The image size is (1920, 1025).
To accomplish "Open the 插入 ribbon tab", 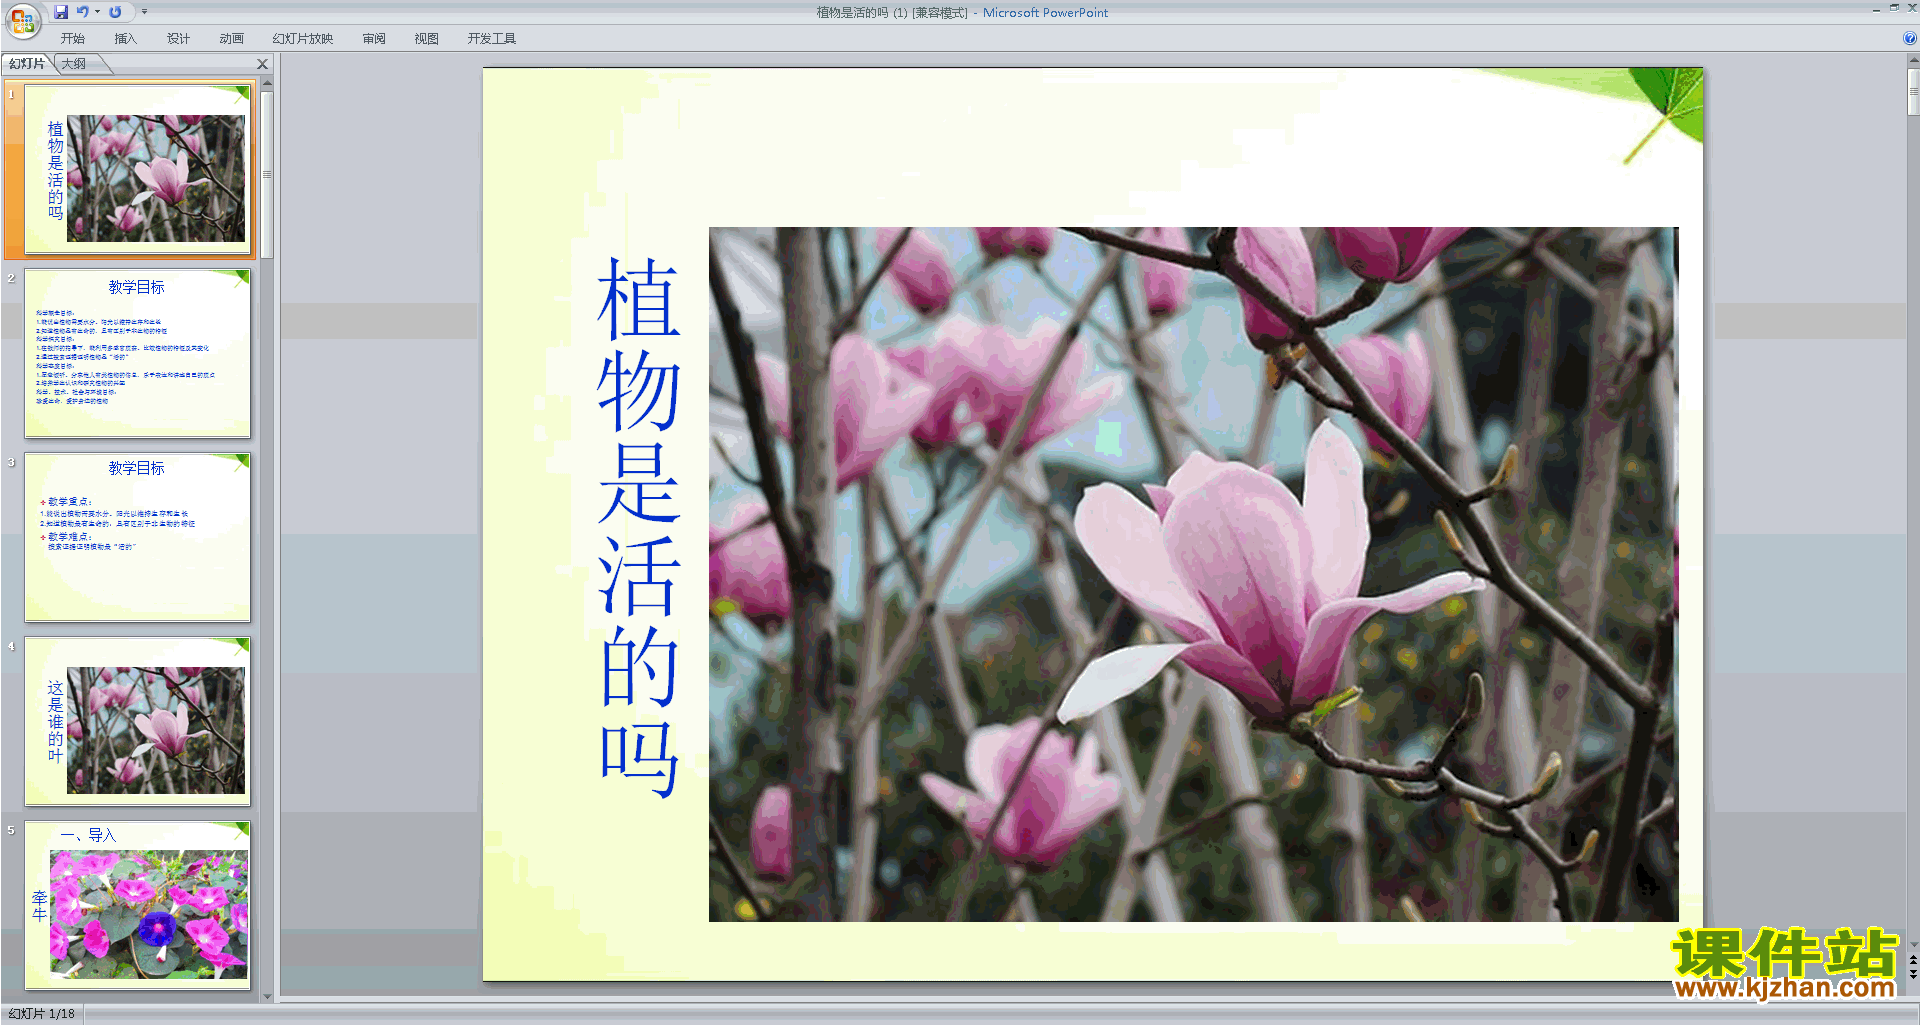I will tap(125, 39).
